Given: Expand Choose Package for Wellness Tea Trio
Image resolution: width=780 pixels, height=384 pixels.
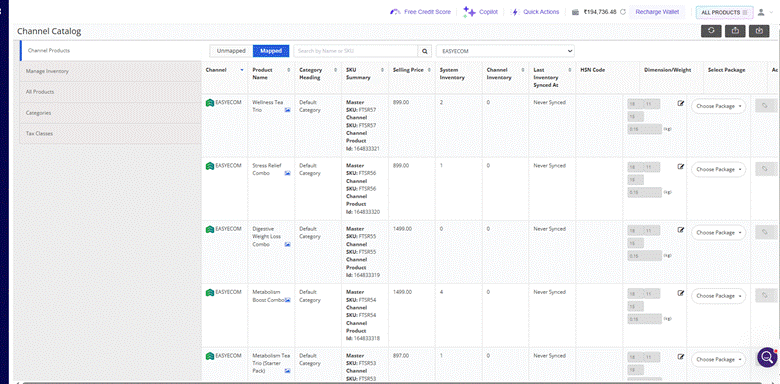Looking at the screenshot, I should click(718, 106).
